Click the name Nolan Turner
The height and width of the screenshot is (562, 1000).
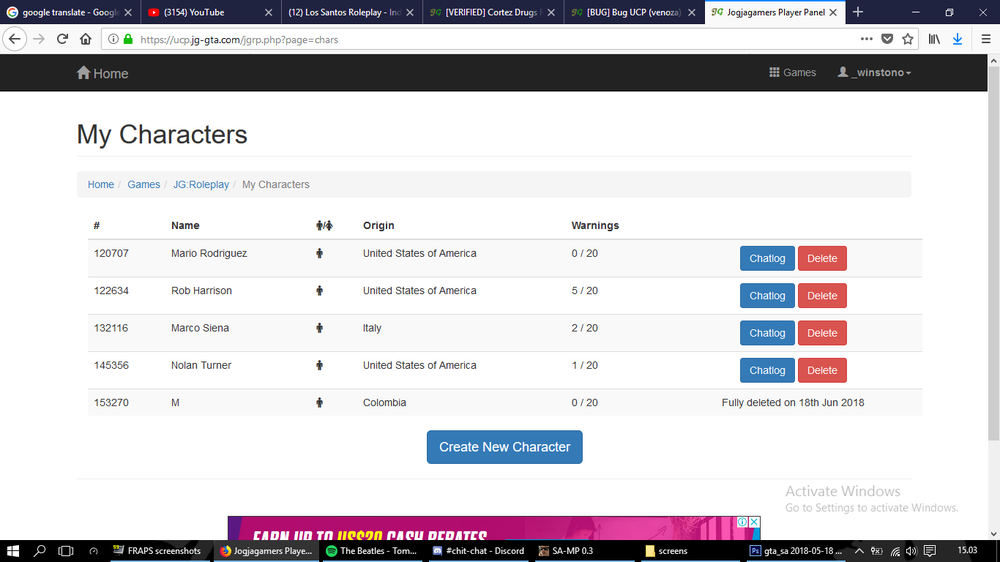201,366
